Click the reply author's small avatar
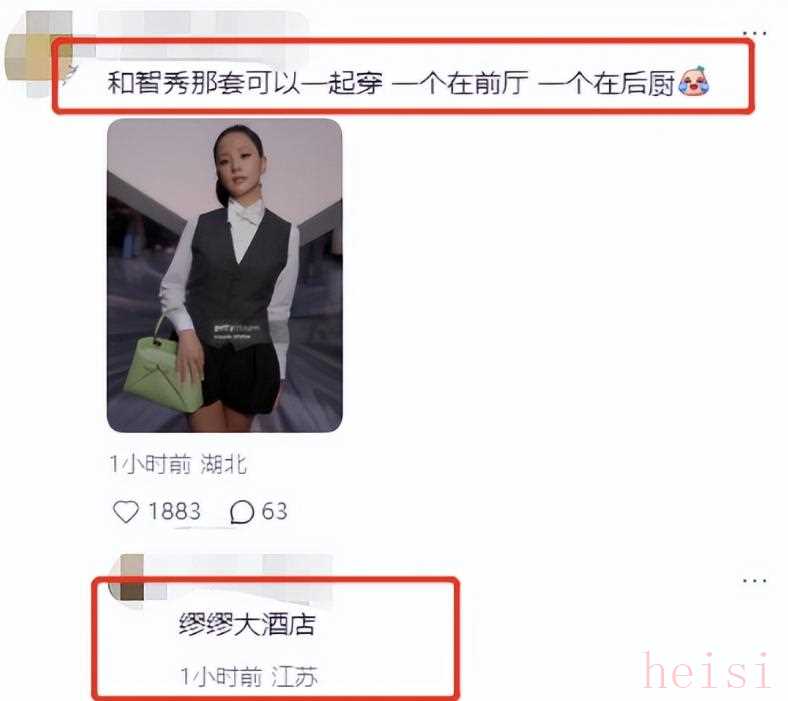This screenshot has width=788, height=701. 131,578
